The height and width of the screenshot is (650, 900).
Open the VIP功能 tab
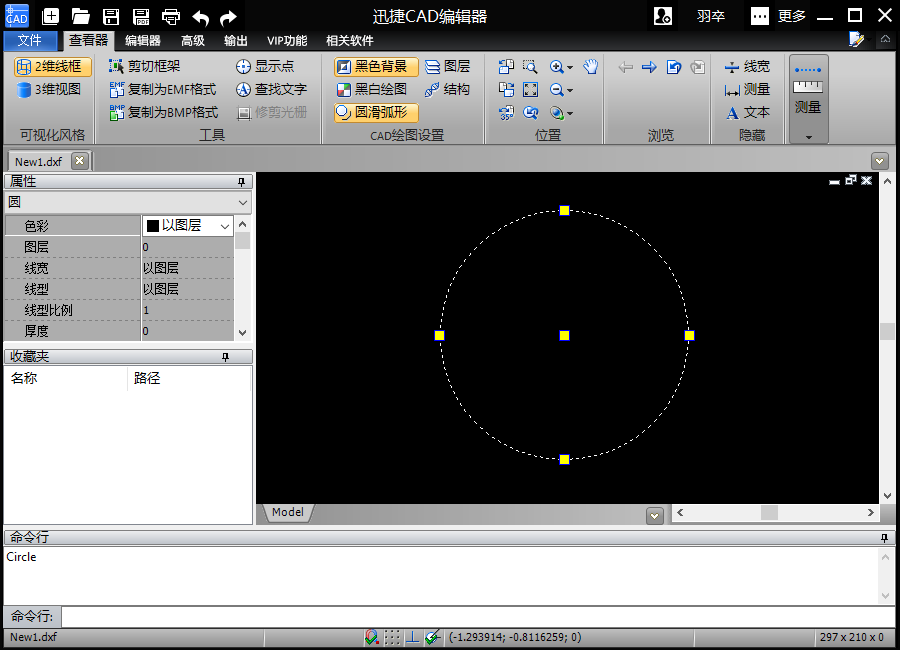(287, 41)
